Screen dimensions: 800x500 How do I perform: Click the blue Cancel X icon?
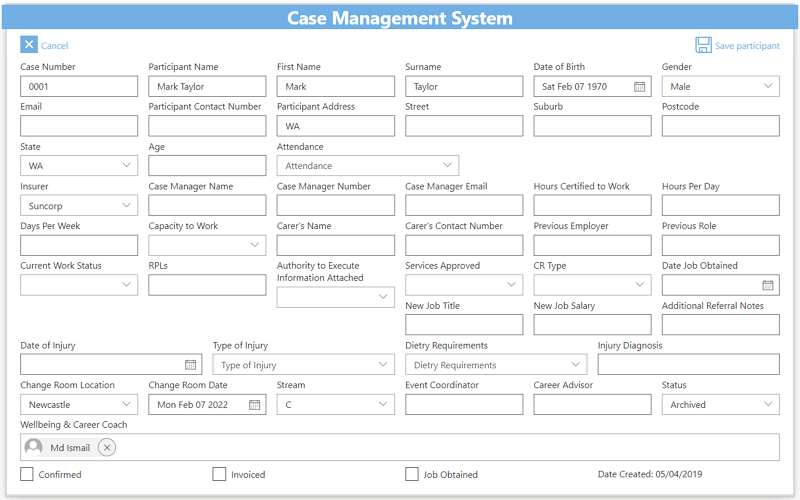(29, 45)
